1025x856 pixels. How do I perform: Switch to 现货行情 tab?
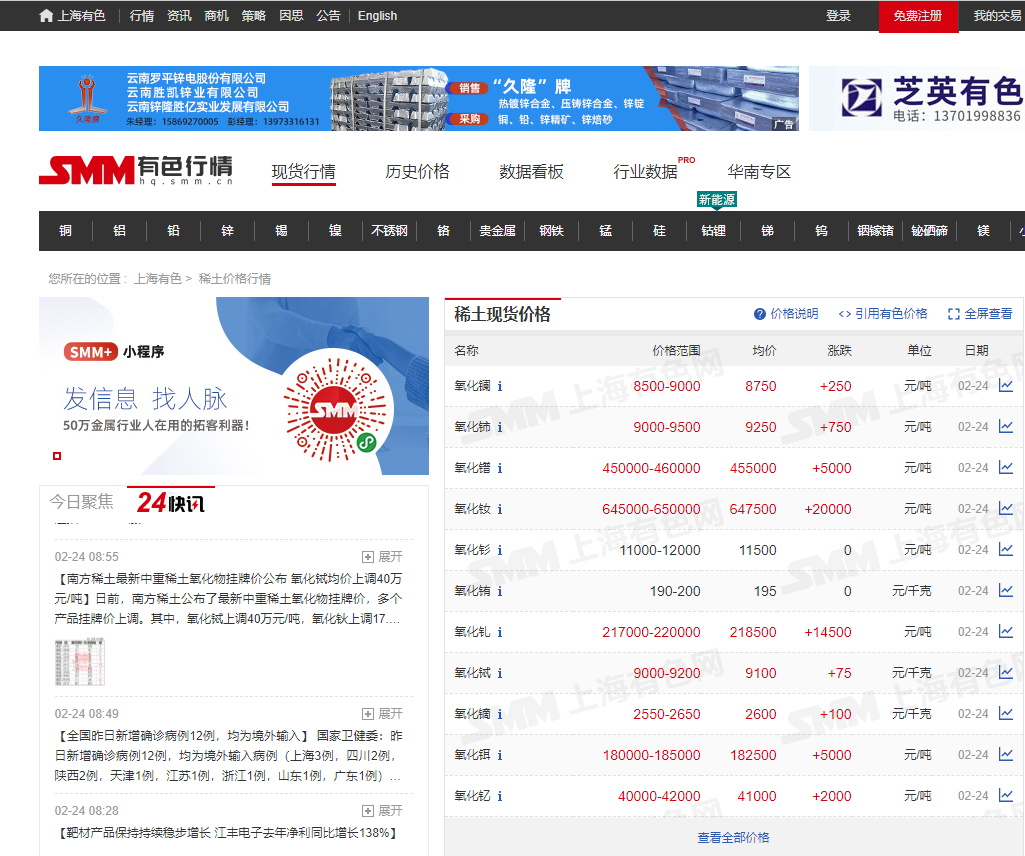[x=304, y=172]
